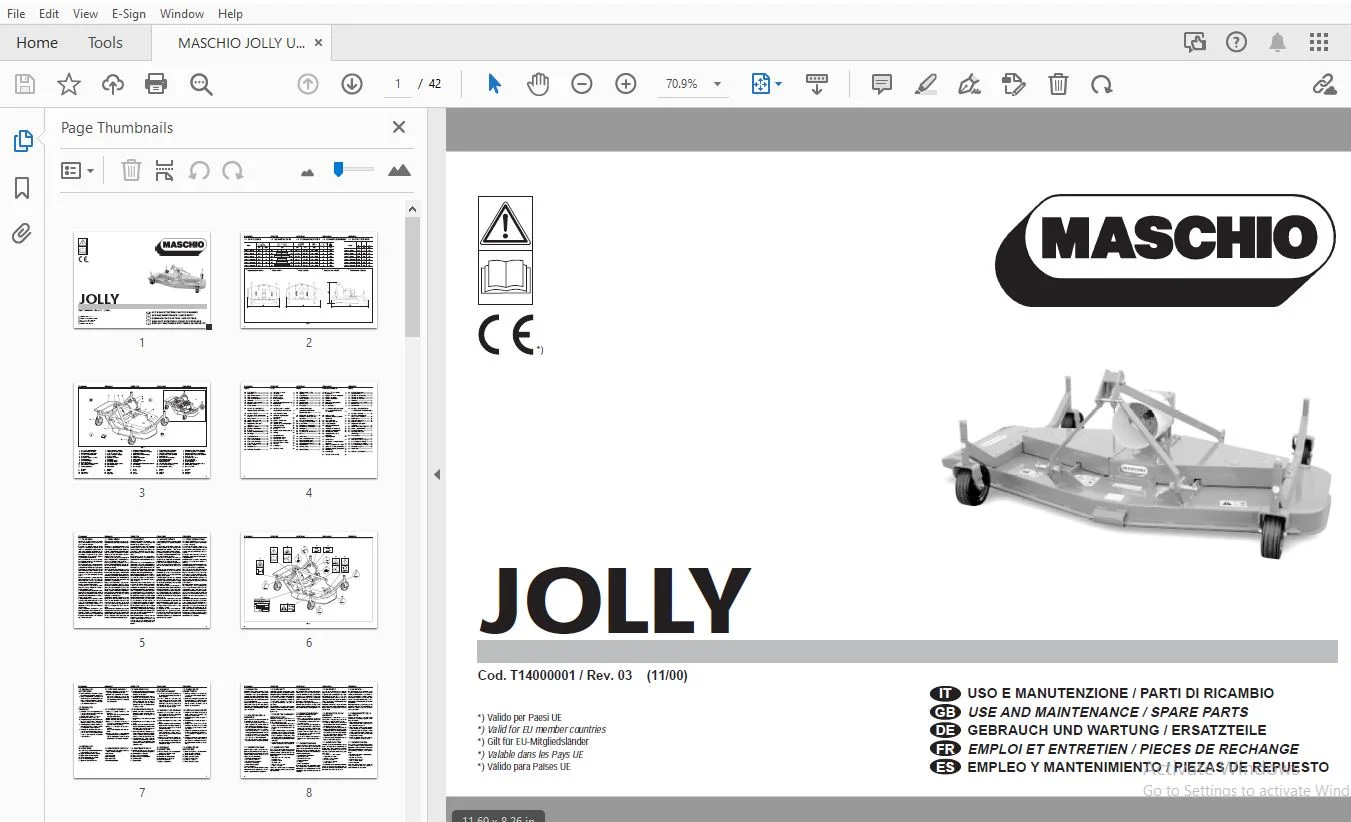The width and height of the screenshot is (1351, 822).
Task: Activate the Hand pan tool
Action: click(538, 85)
